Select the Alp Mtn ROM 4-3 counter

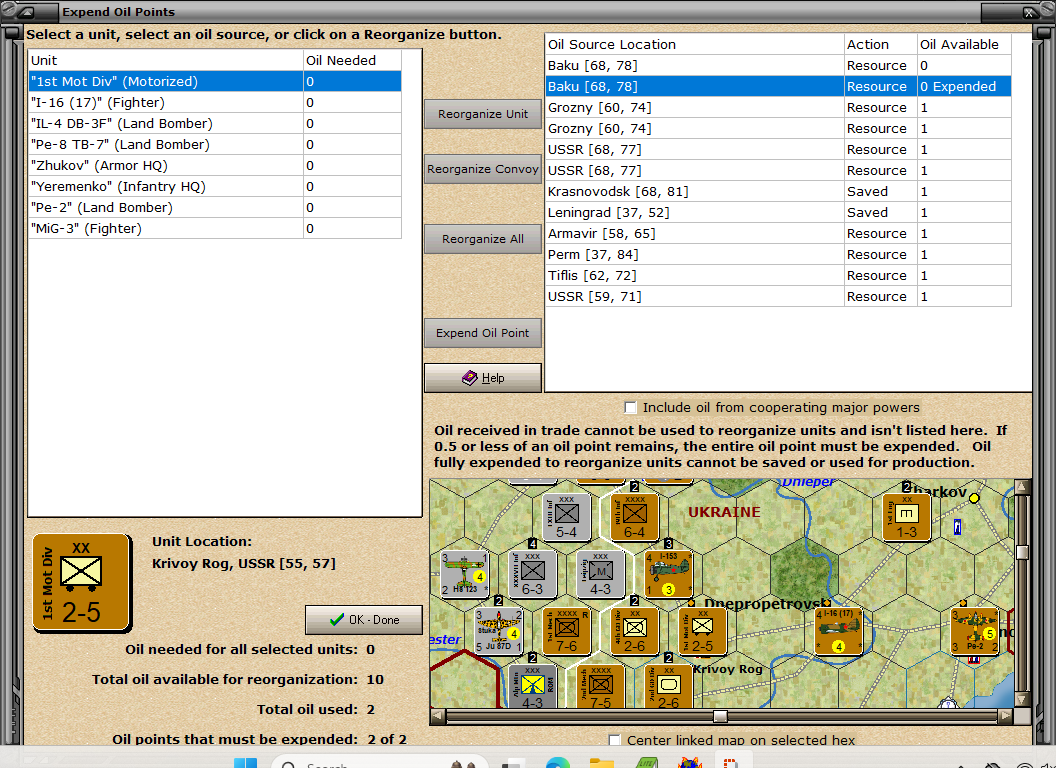[x=533, y=686]
